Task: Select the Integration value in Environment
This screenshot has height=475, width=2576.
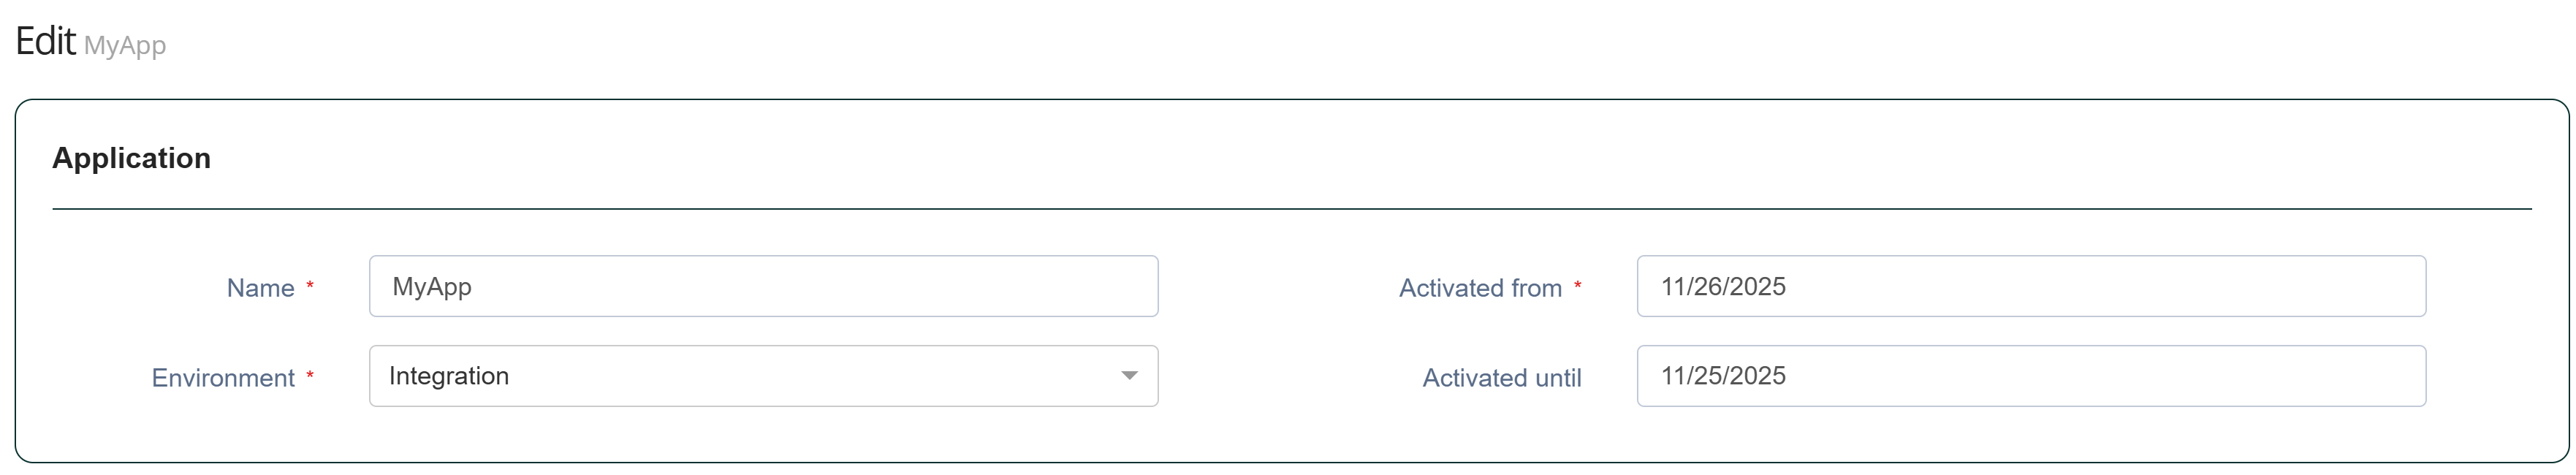Action: pyautogui.click(x=449, y=376)
